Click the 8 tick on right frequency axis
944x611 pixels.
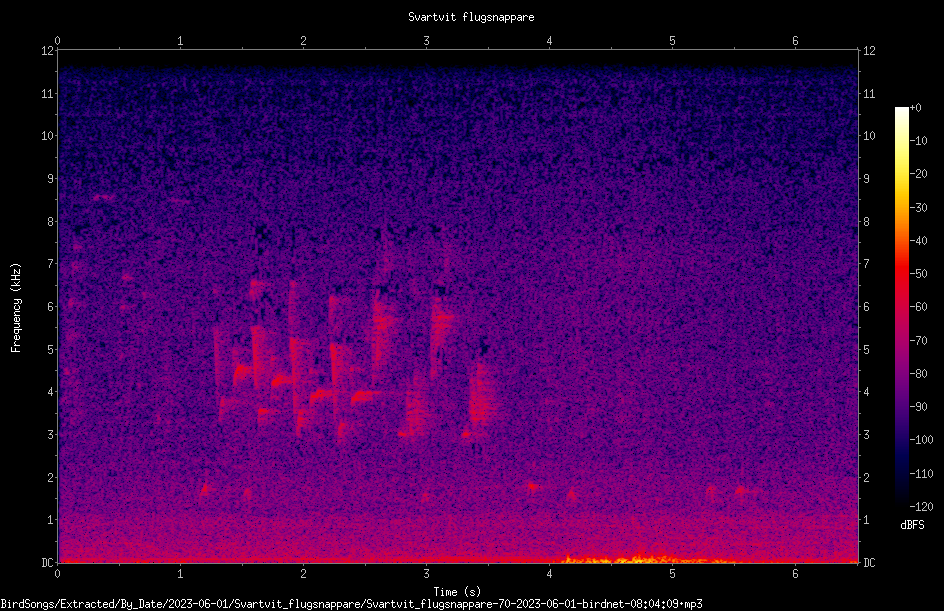click(x=866, y=222)
